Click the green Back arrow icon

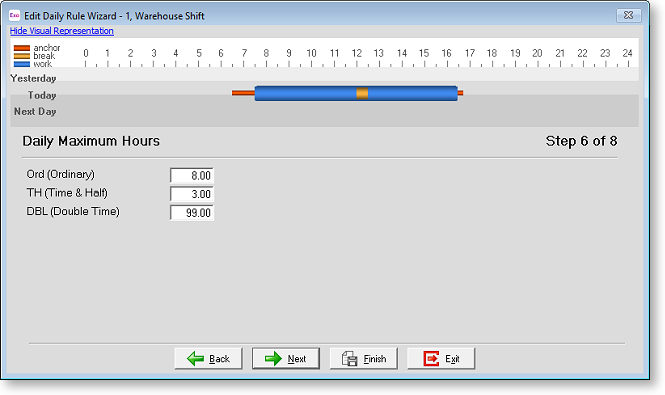(x=196, y=359)
